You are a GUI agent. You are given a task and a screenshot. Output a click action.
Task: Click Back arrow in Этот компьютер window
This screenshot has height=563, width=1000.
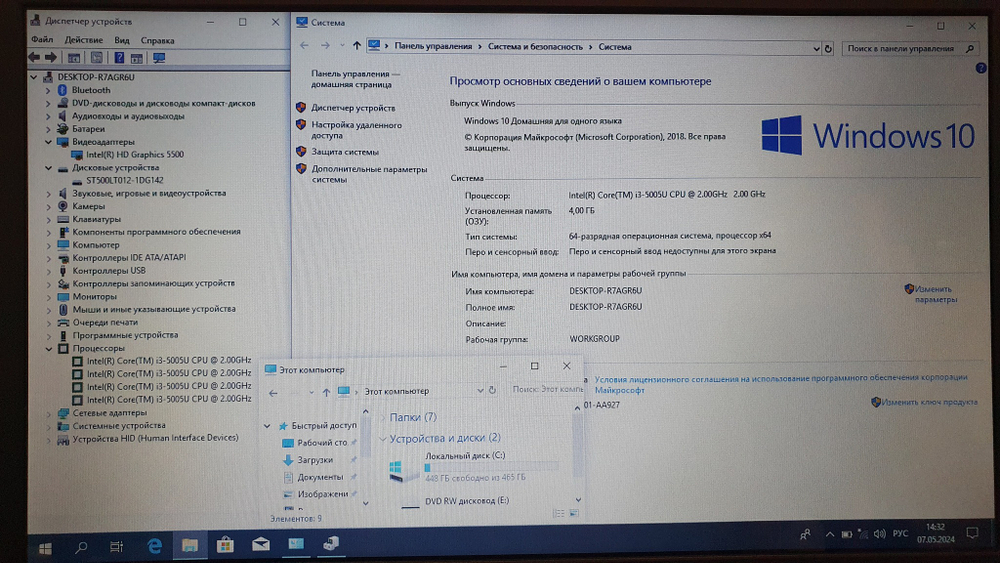click(x=273, y=393)
